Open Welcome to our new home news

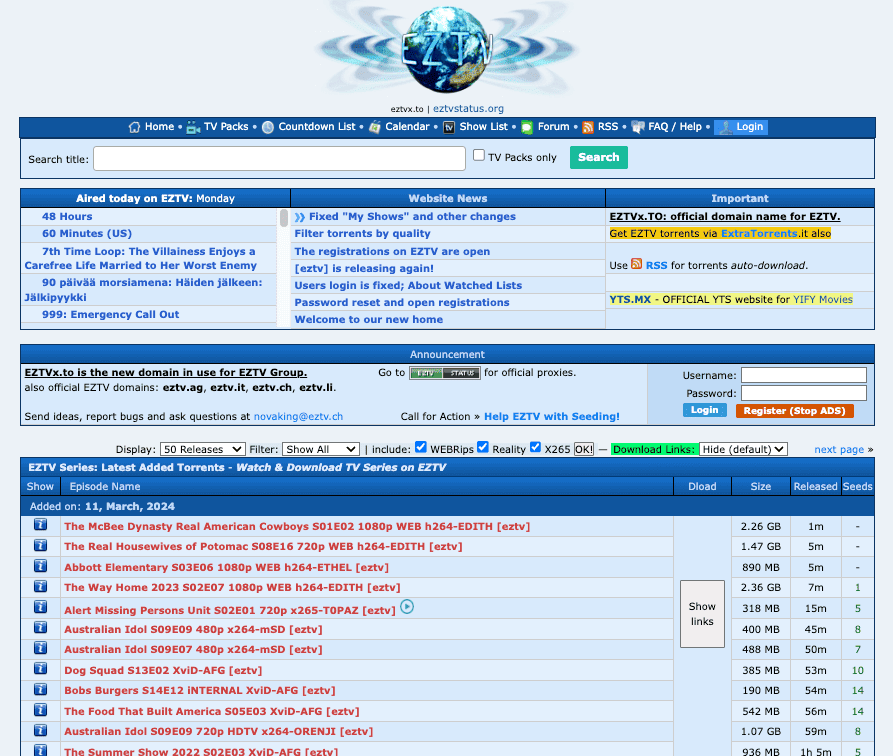coord(368,320)
